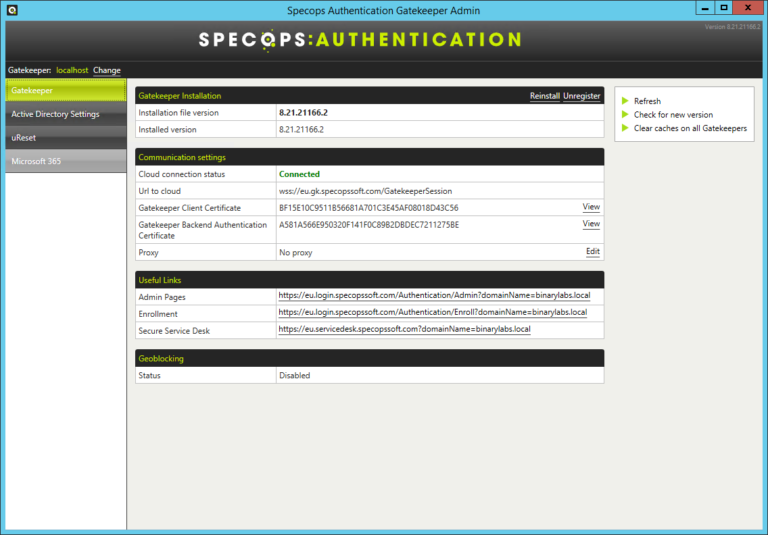Click the Change gatekeeper link
The image size is (768, 535).
tap(107, 70)
